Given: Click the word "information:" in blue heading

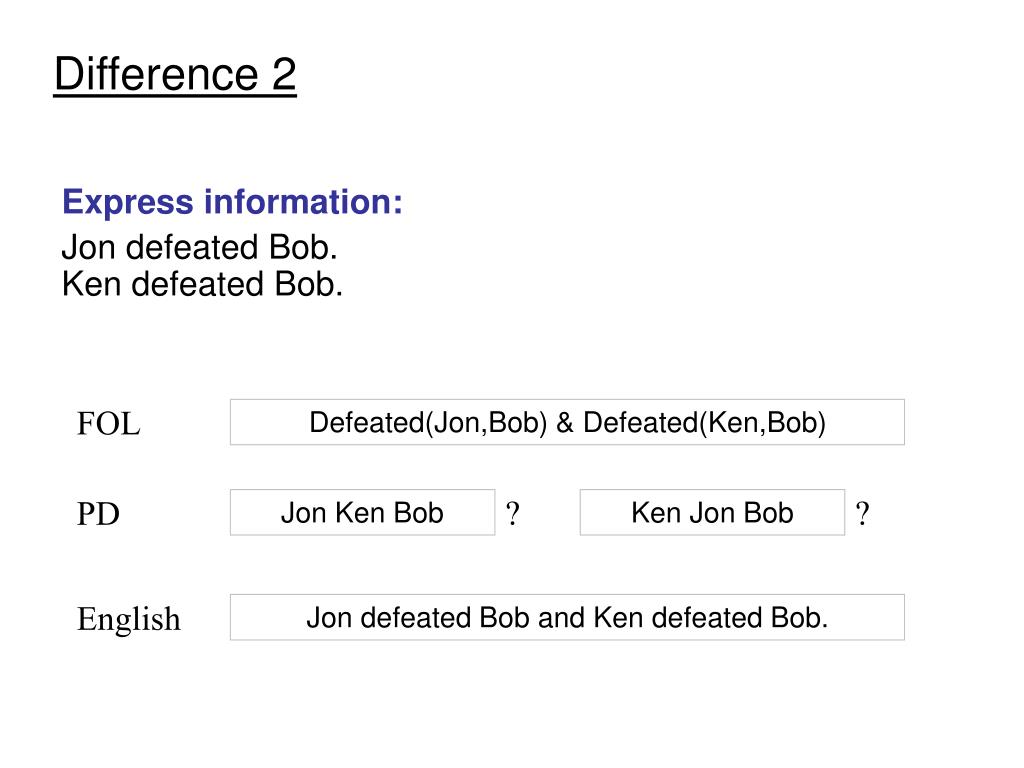Looking at the screenshot, I should [303, 203].
